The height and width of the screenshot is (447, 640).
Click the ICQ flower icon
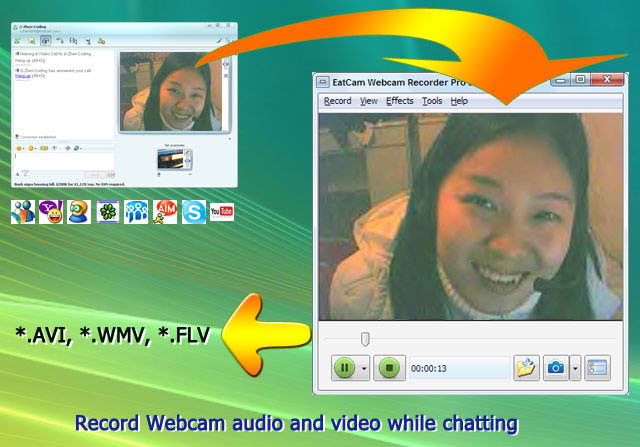point(108,211)
